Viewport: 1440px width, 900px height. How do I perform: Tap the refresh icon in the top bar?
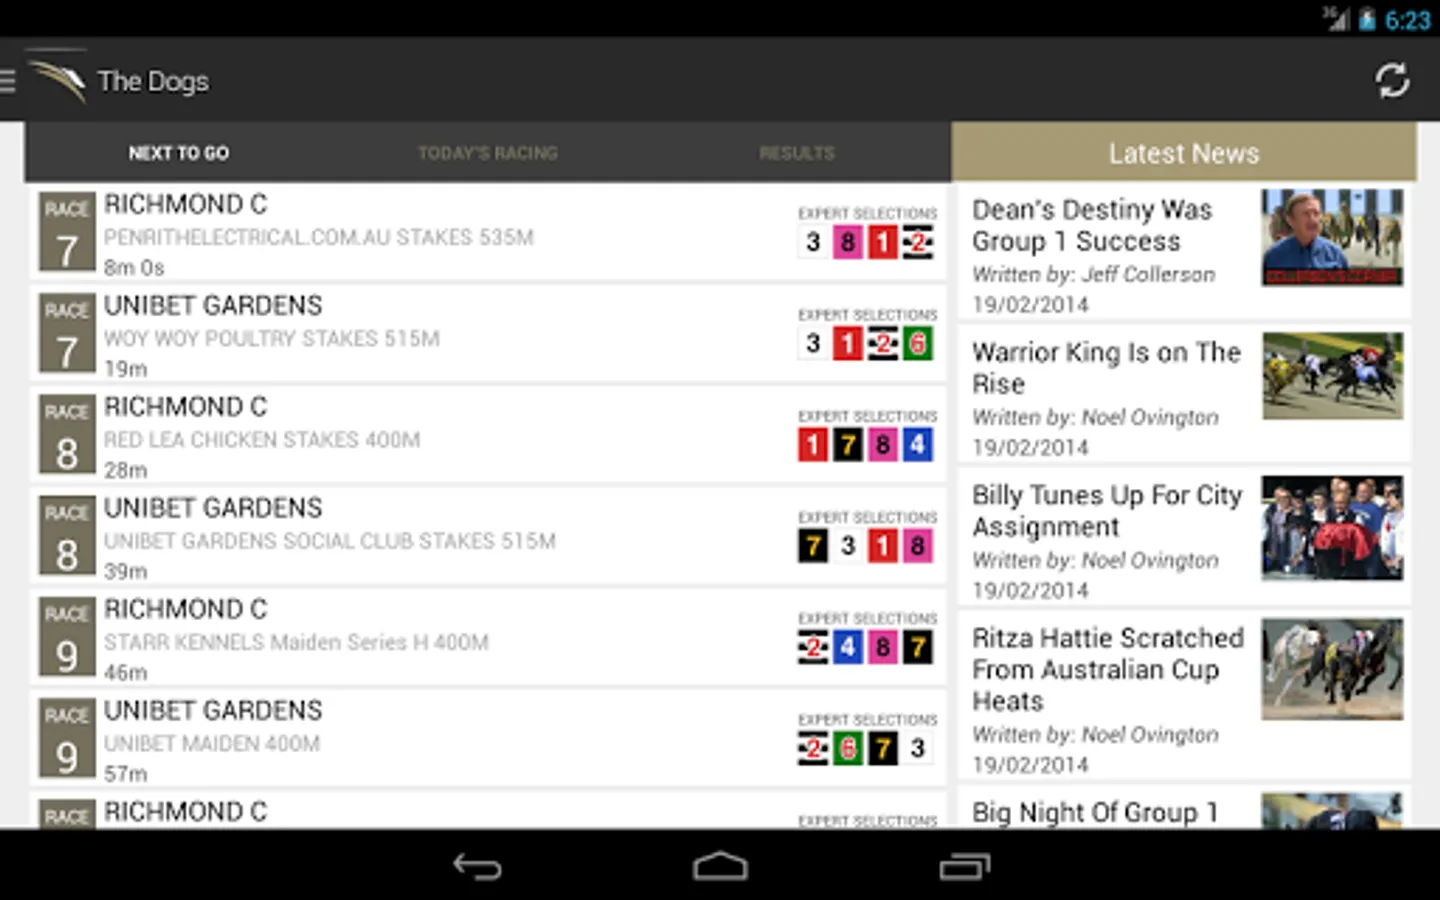[1392, 81]
